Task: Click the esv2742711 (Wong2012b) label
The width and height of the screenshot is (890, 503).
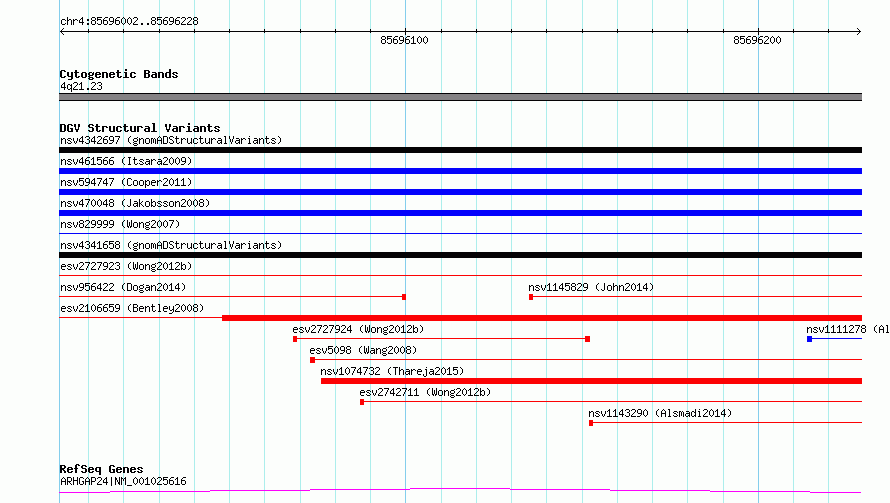Action: point(425,392)
